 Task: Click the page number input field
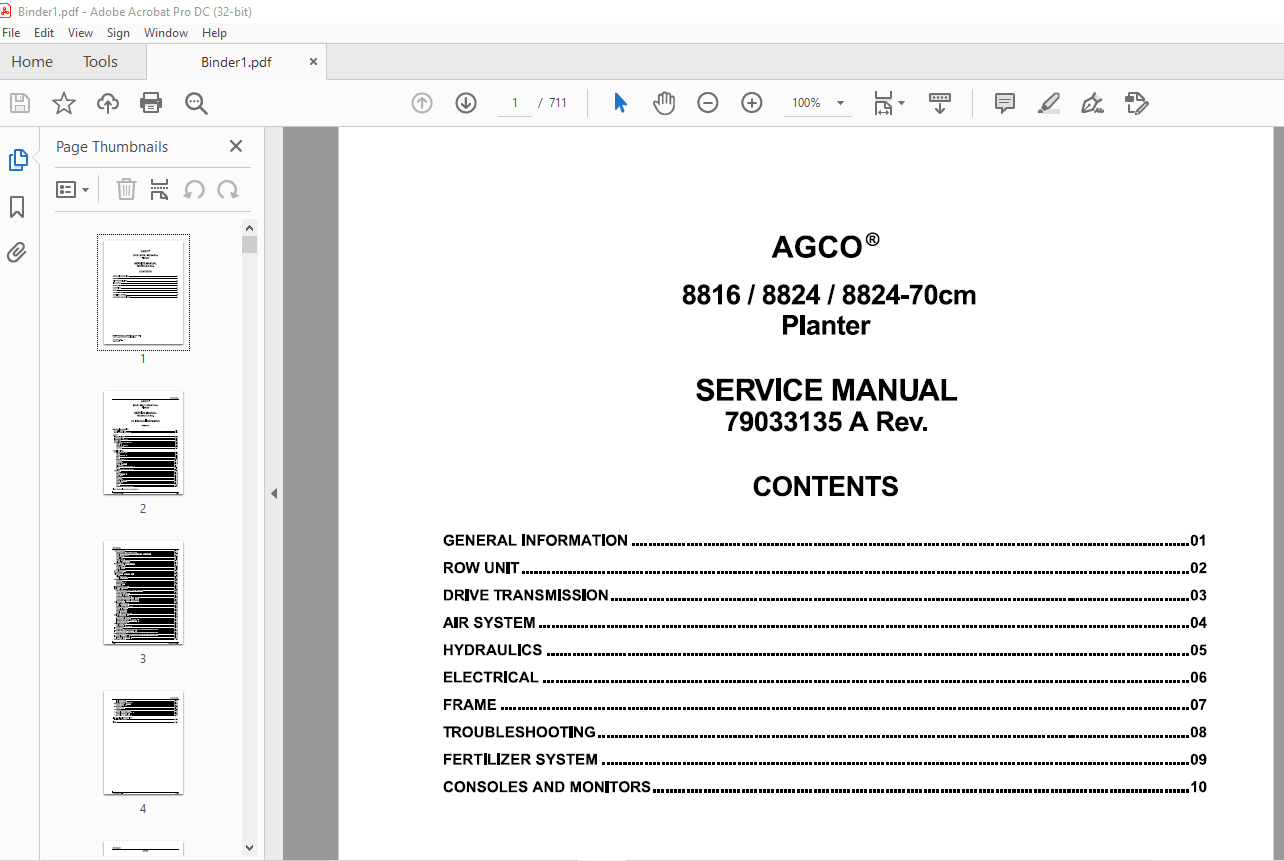coord(515,103)
